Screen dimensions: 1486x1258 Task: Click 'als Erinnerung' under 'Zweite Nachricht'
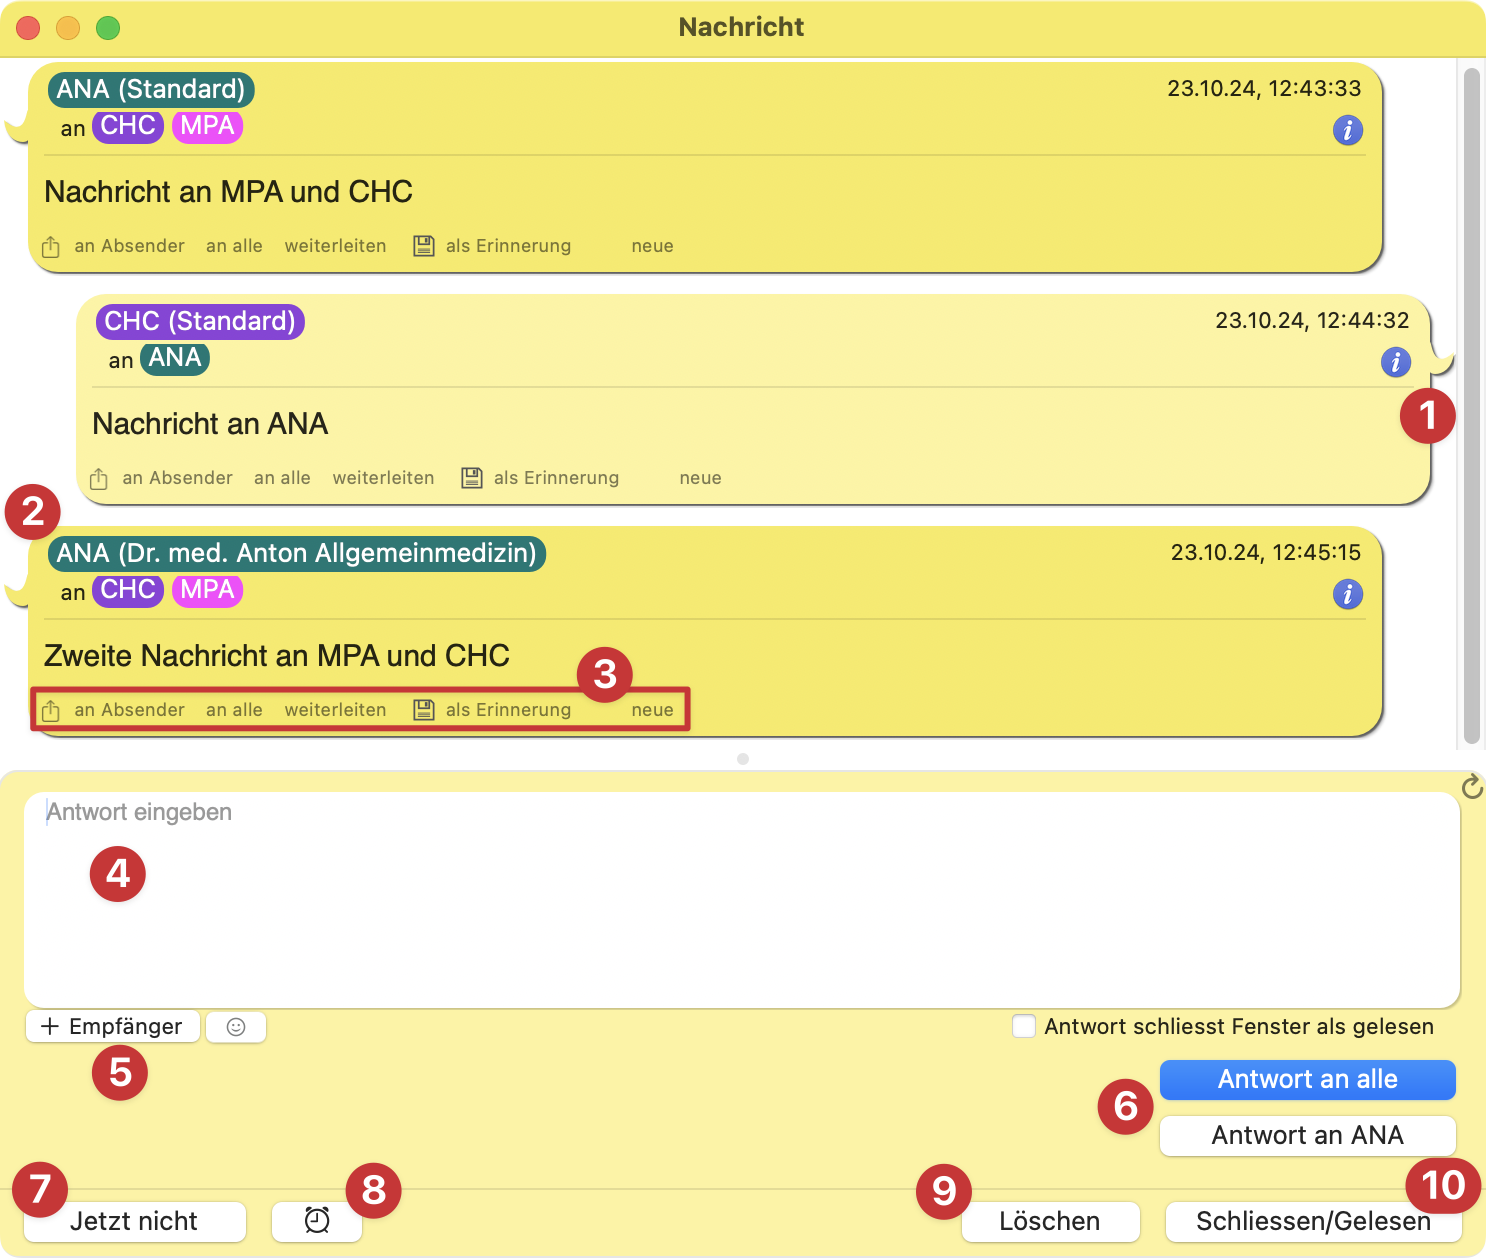(x=509, y=710)
